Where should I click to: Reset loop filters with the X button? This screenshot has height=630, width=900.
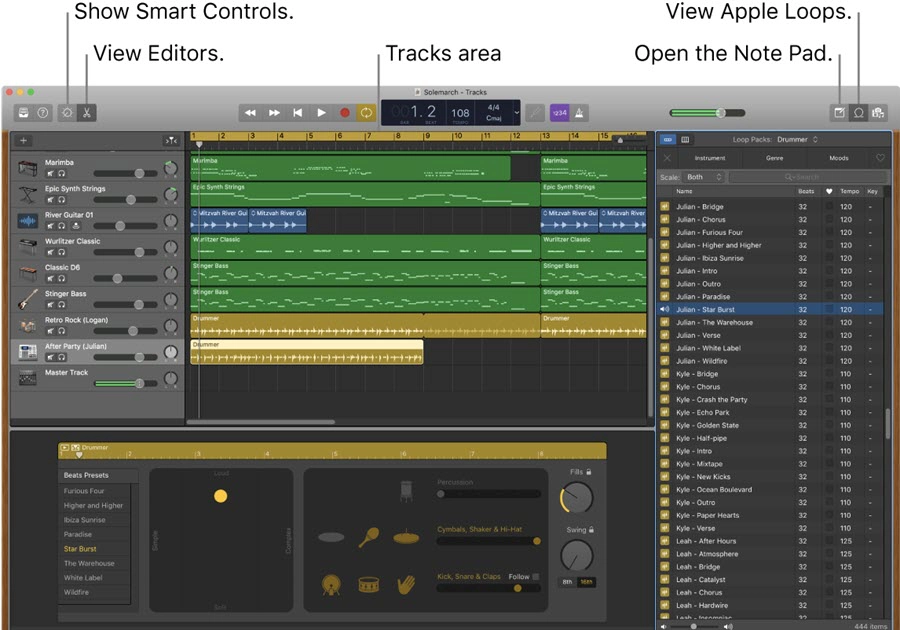tap(667, 158)
